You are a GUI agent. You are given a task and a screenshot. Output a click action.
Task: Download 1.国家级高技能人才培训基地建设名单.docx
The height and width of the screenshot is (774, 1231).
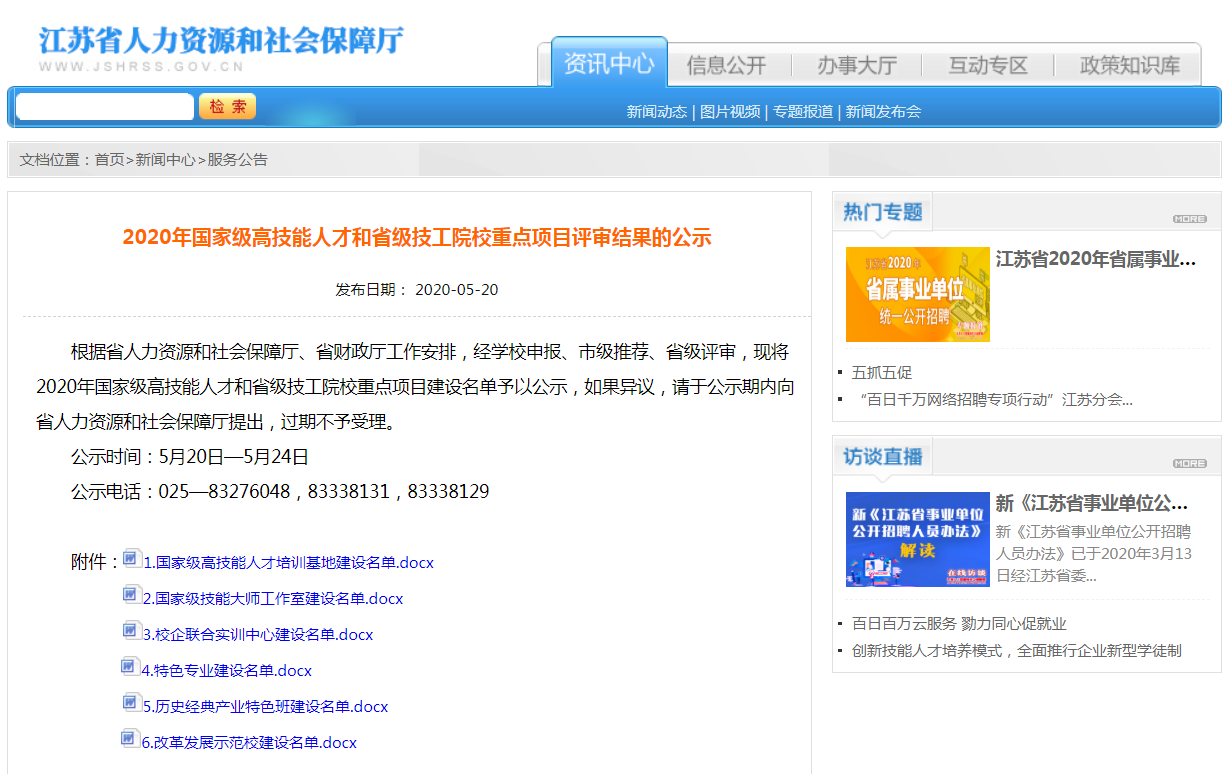(289, 563)
